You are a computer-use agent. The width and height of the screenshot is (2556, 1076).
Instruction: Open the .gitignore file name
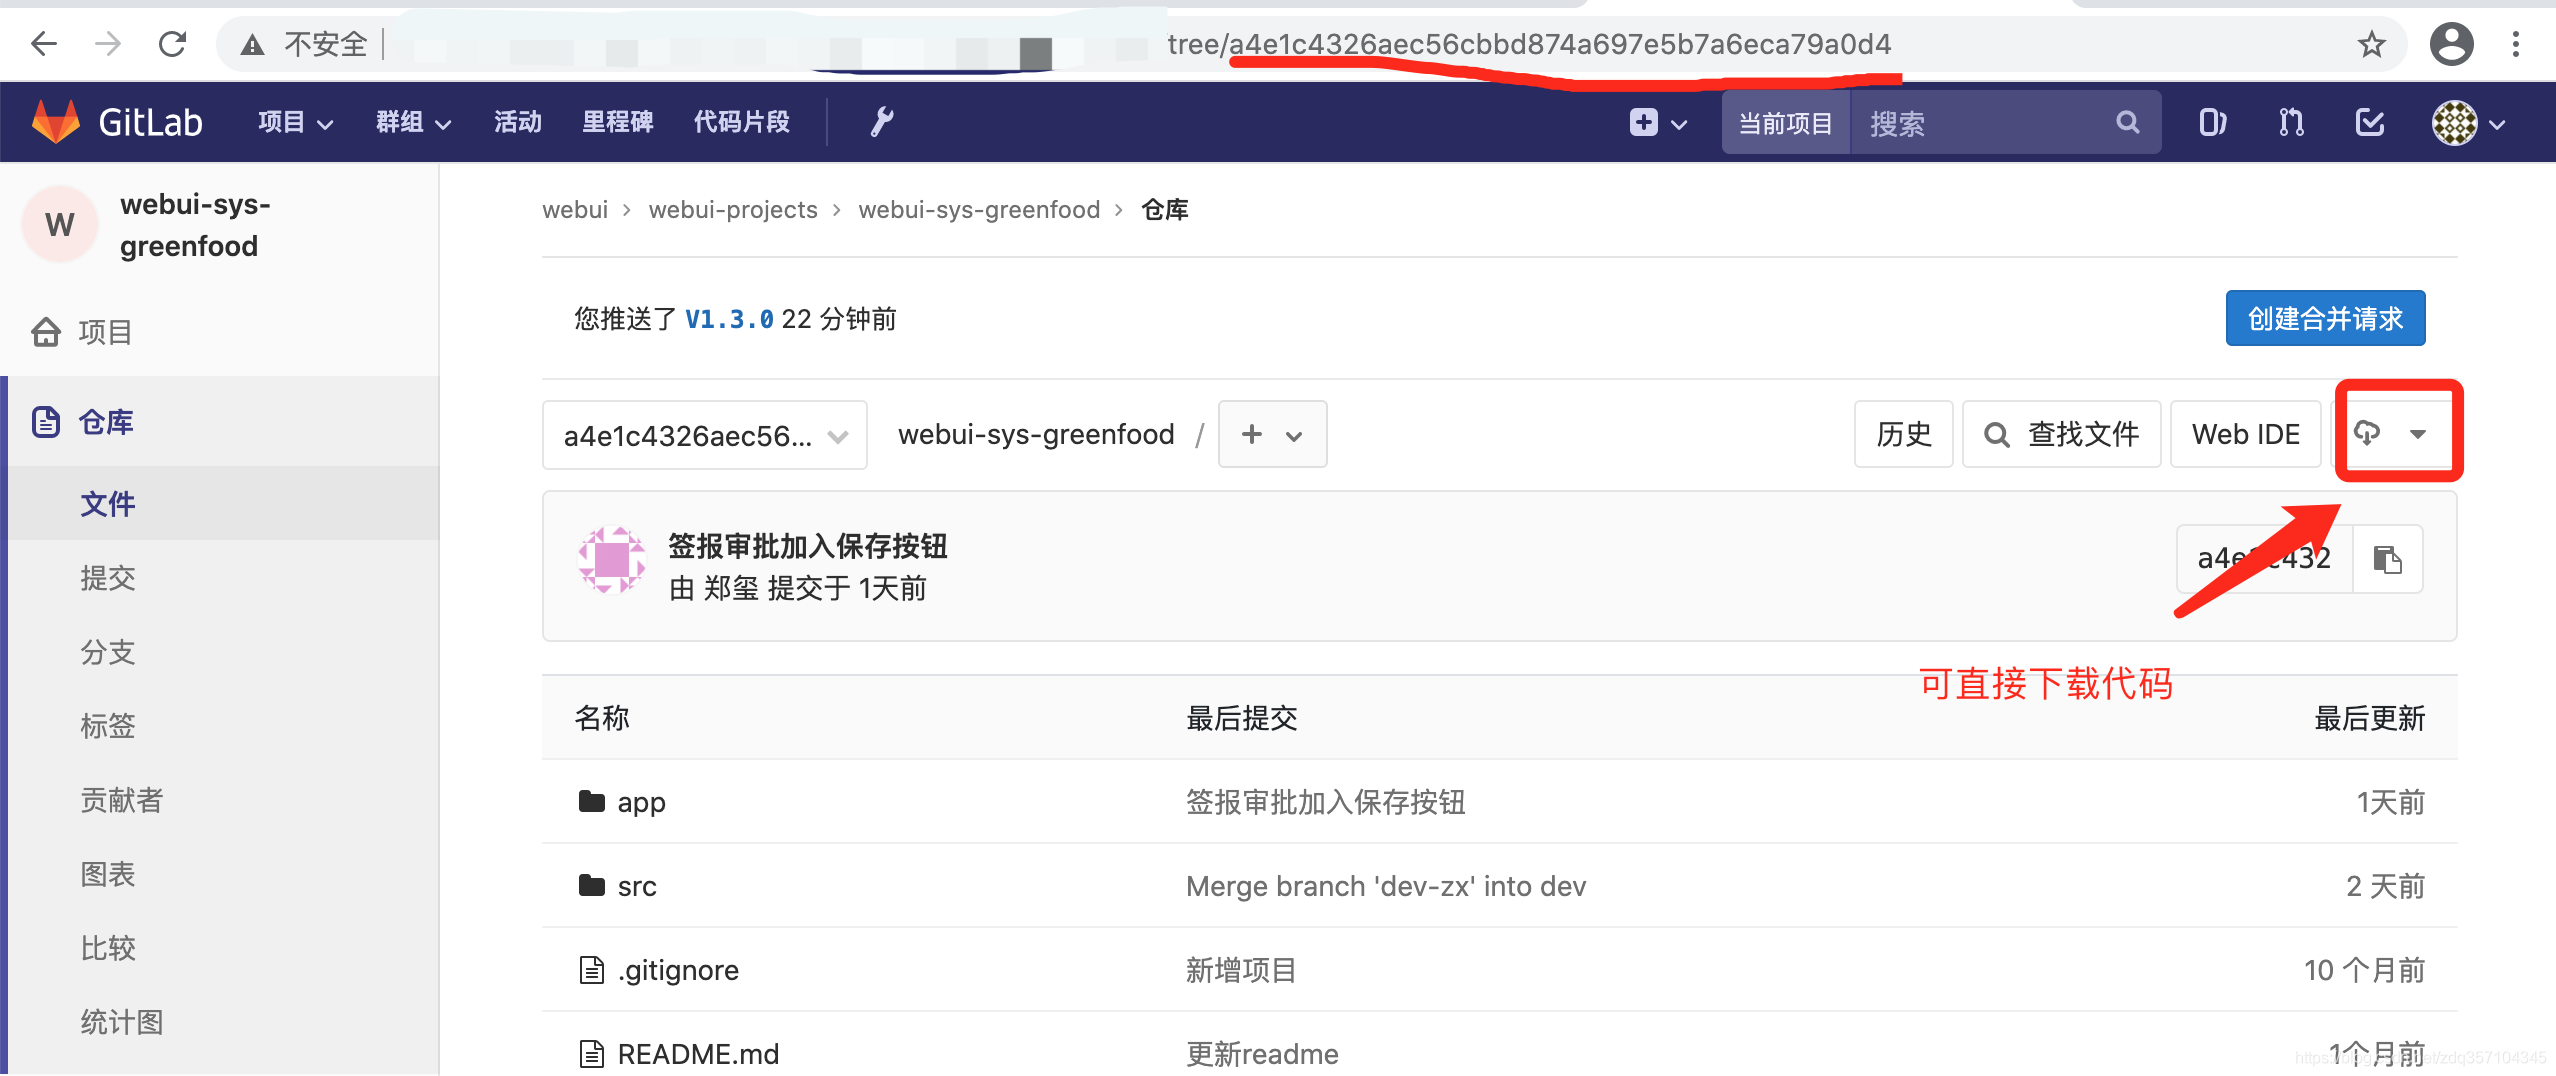pyautogui.click(x=678, y=970)
